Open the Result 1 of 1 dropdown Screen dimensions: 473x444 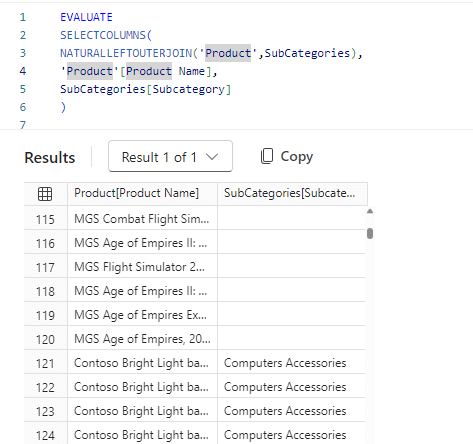[x=170, y=156]
